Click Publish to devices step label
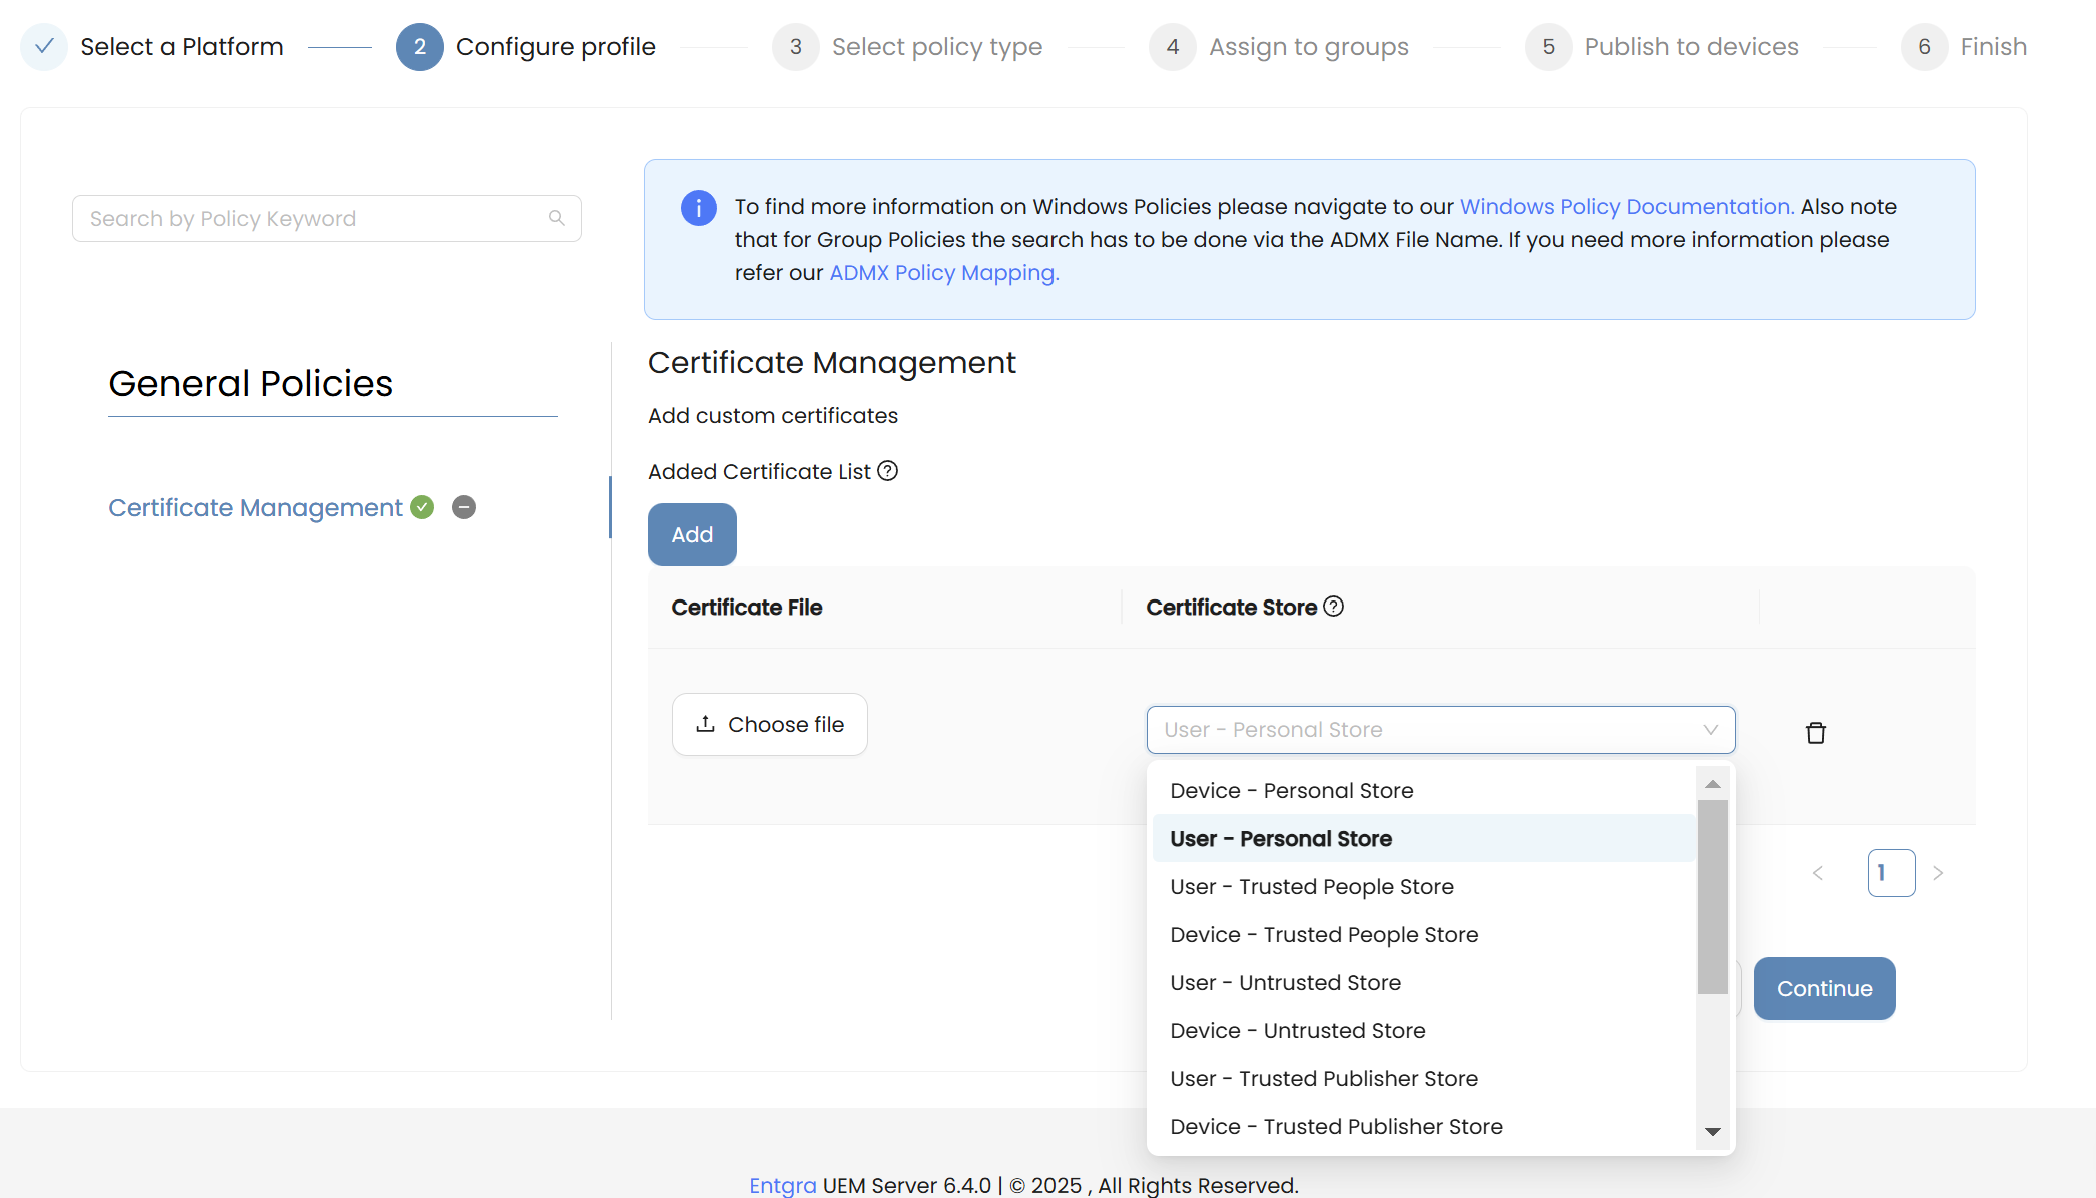The width and height of the screenshot is (2096, 1198). pos(1692,47)
